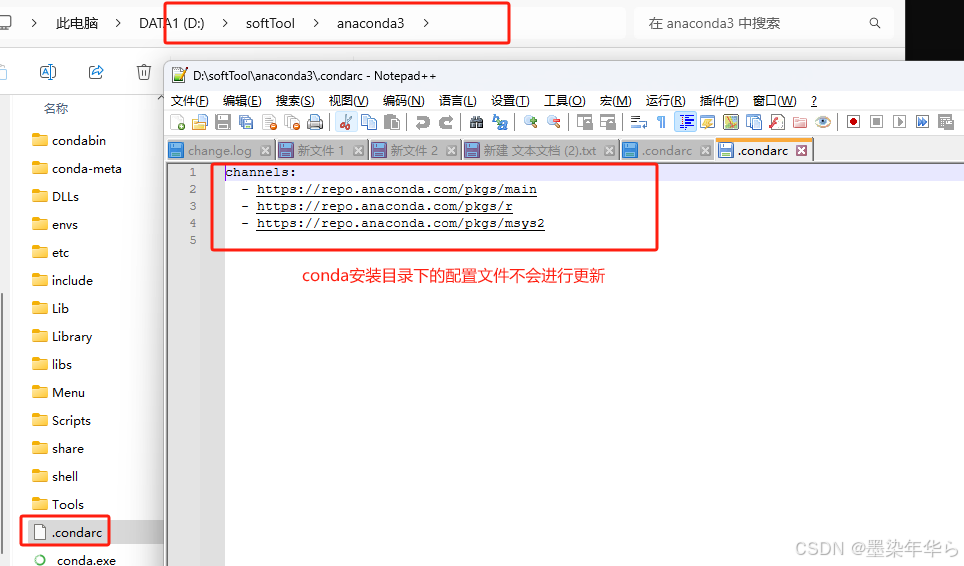Screen dimensions: 964x566
Task: Click the Stop macro recording icon
Action: (877, 122)
